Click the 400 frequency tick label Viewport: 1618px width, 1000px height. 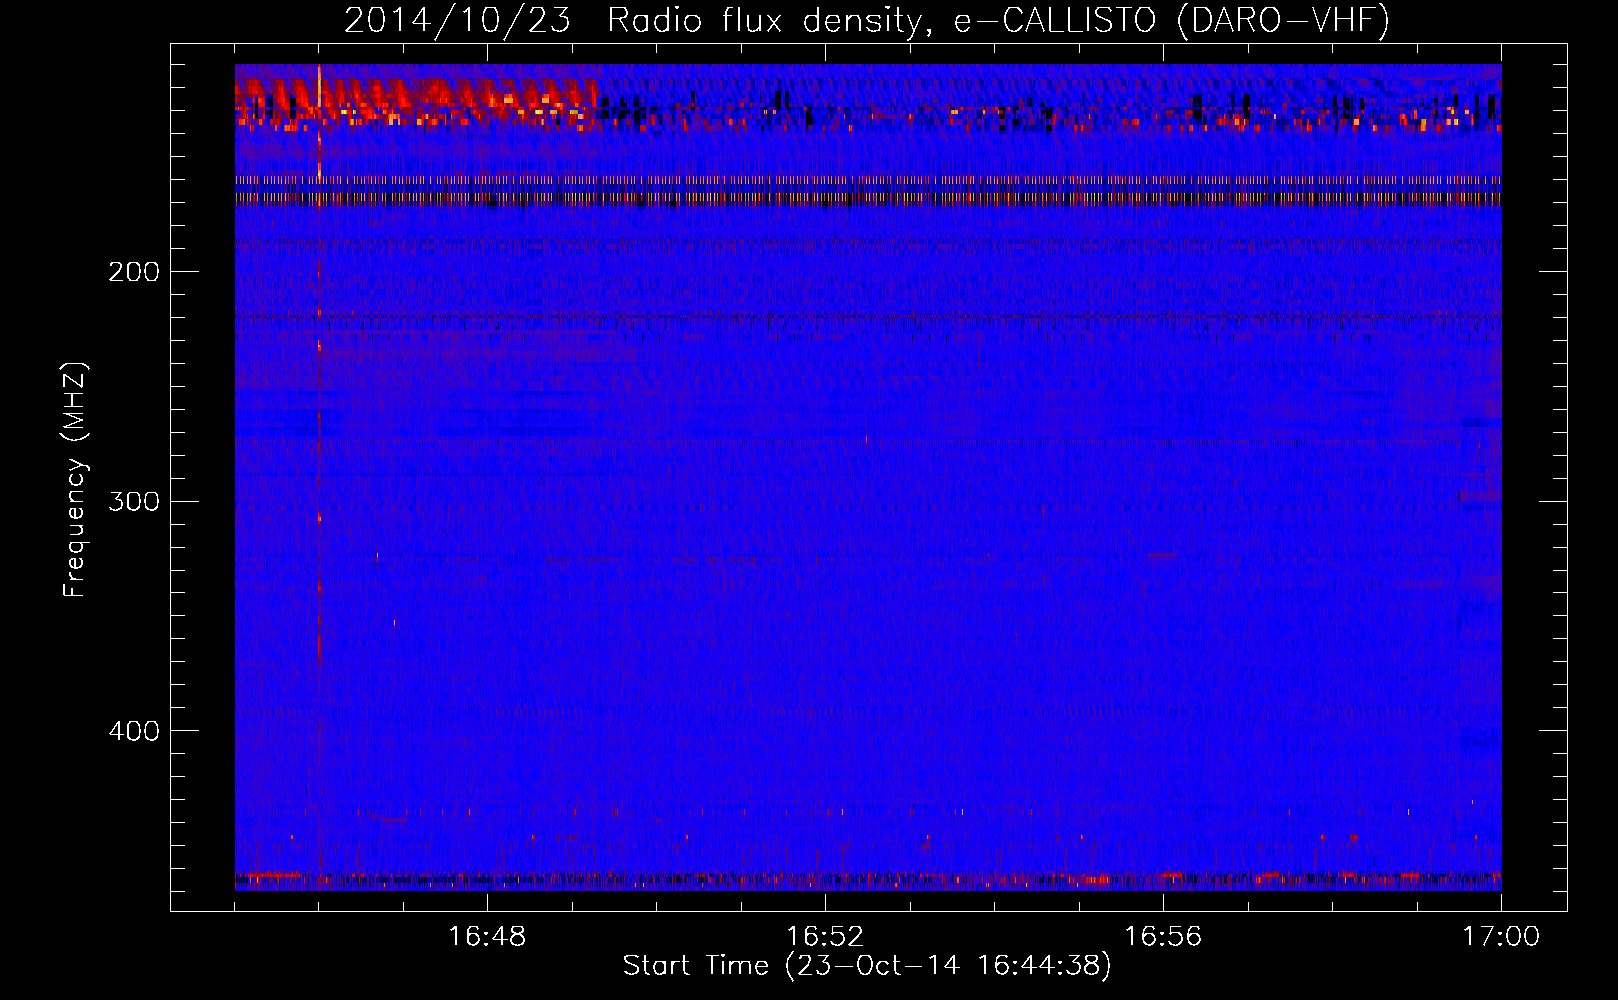pyautogui.click(x=134, y=731)
